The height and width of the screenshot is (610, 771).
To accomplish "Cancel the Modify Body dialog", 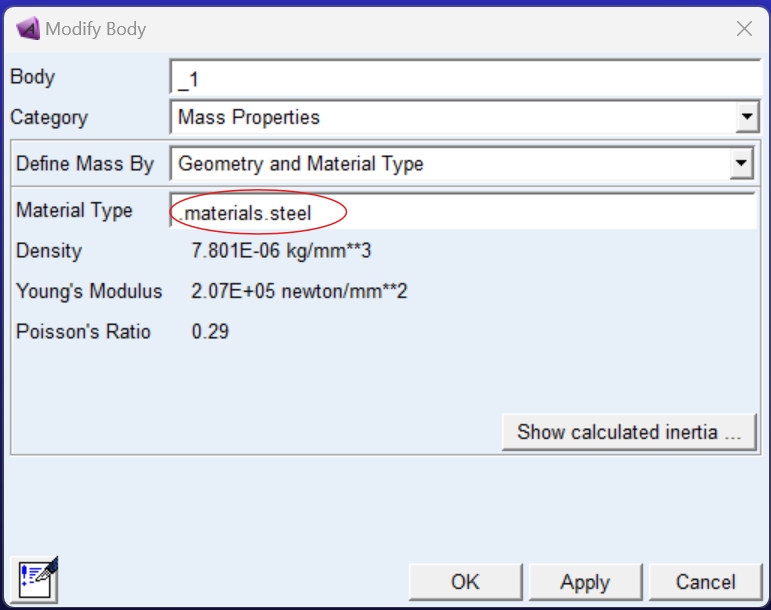I will tap(706, 582).
